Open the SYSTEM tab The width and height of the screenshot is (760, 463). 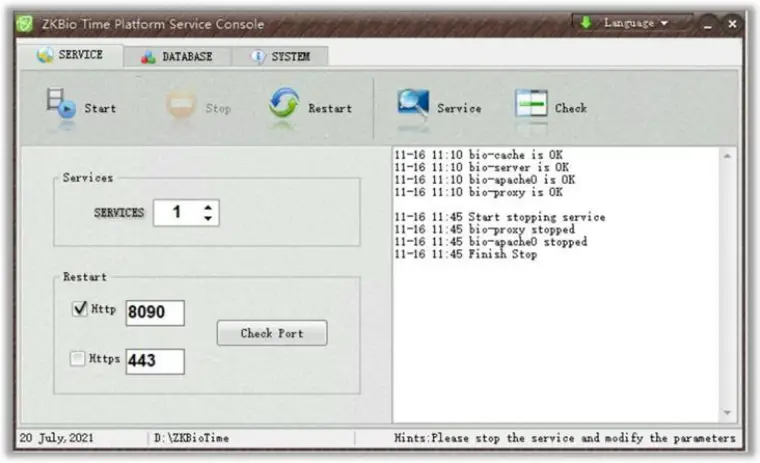point(281,57)
